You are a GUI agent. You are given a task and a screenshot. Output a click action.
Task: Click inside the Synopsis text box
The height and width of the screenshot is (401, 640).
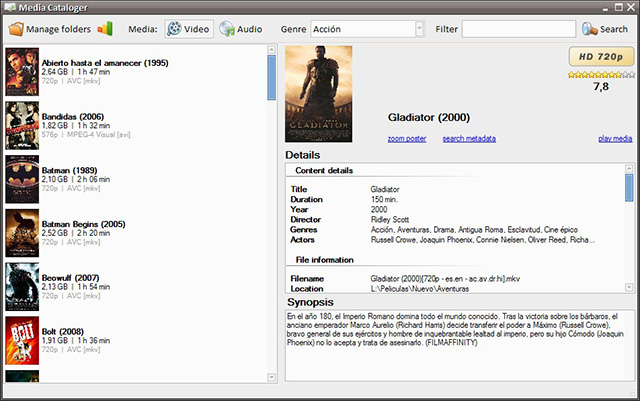(x=460, y=345)
